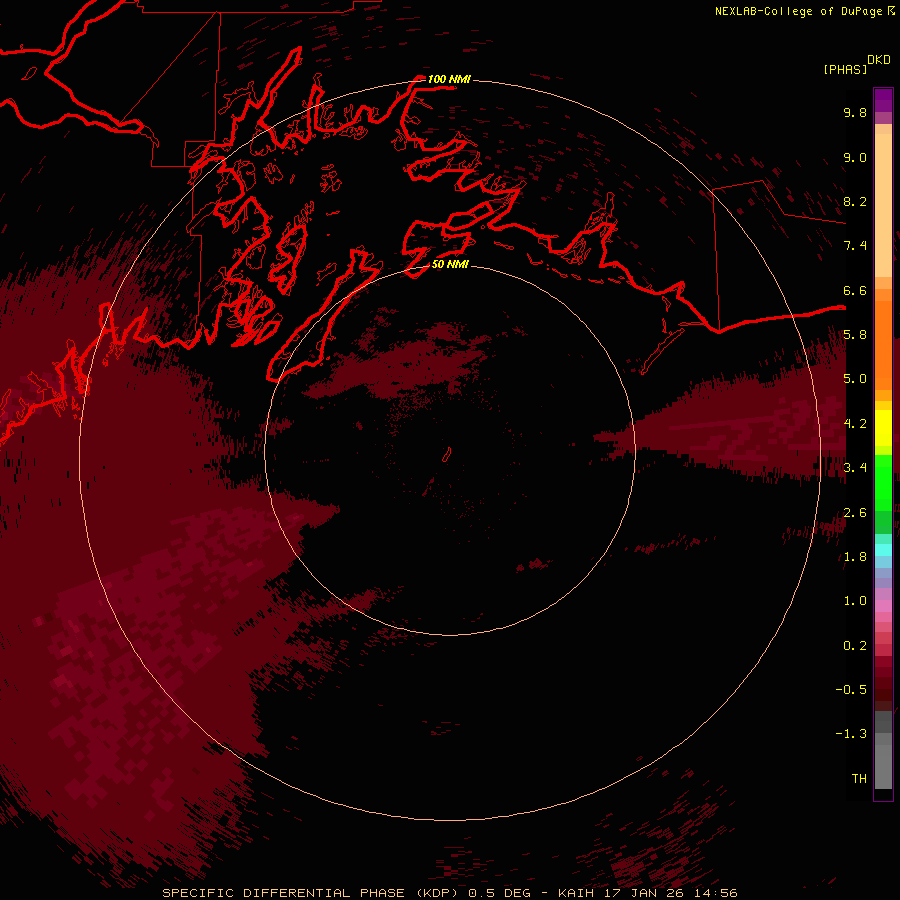Pick the gray segment at color bar bottom

[x=883, y=761]
